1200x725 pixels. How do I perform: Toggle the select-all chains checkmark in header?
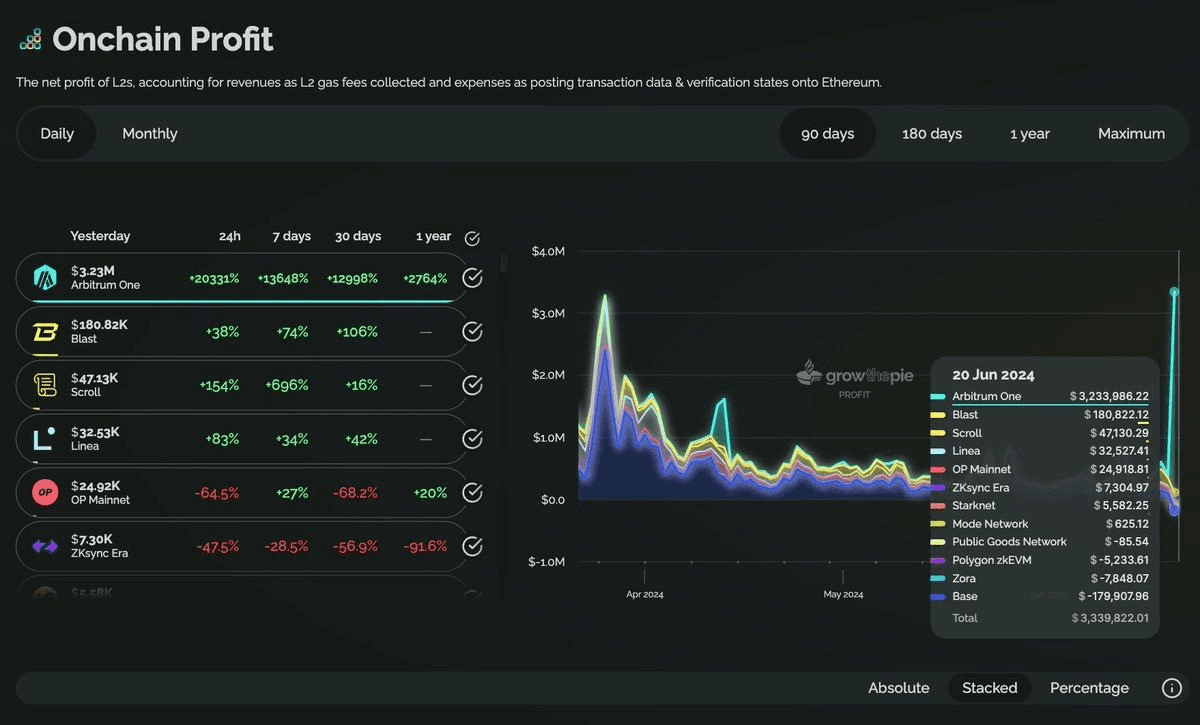(x=472, y=238)
